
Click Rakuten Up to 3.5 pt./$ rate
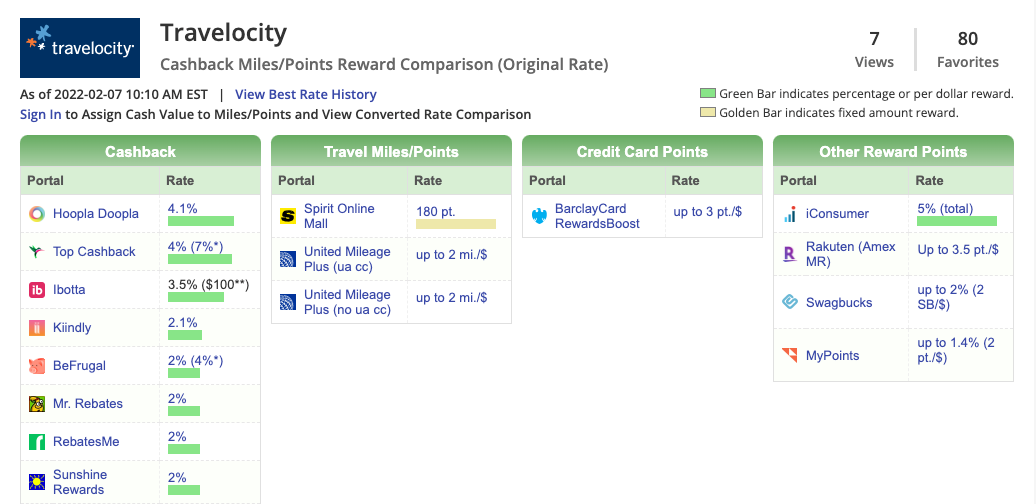958,250
